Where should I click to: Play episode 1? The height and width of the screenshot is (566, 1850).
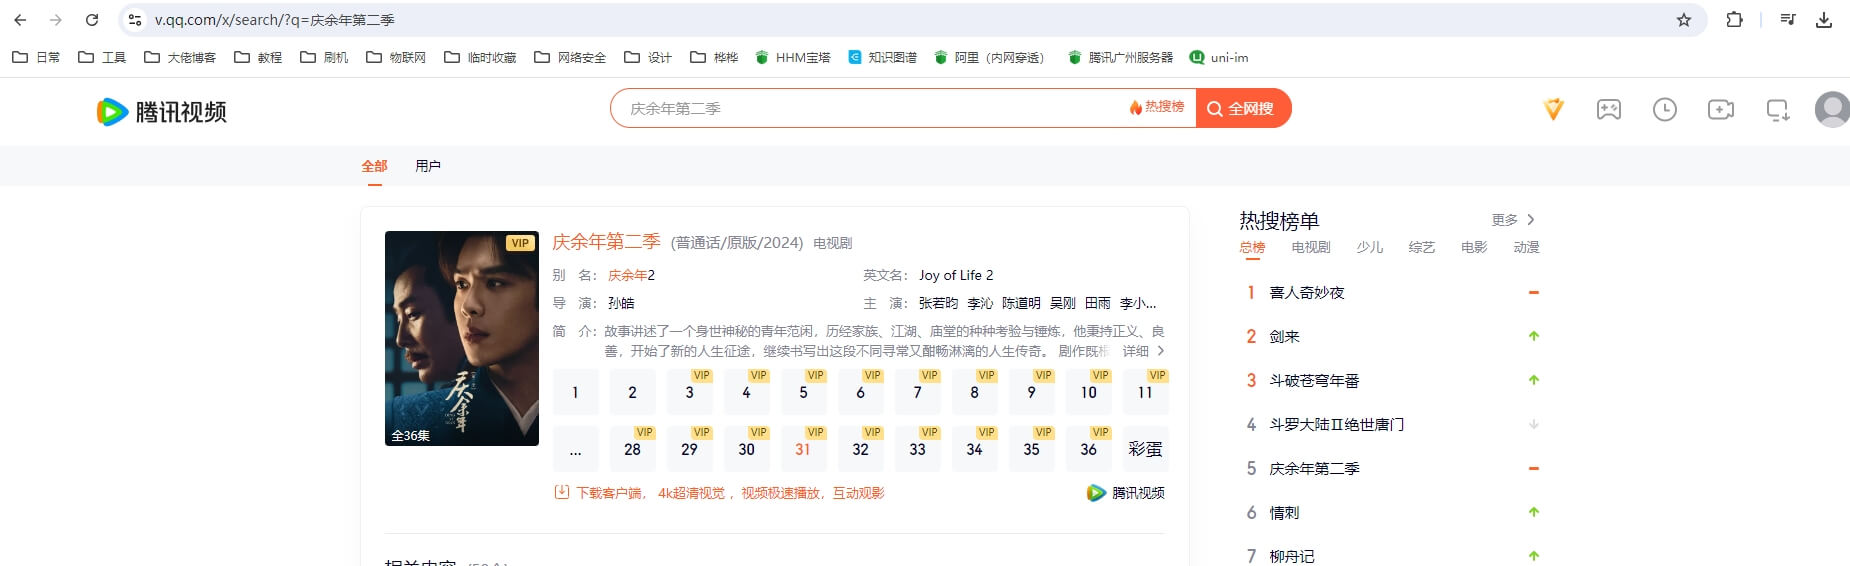point(575,392)
